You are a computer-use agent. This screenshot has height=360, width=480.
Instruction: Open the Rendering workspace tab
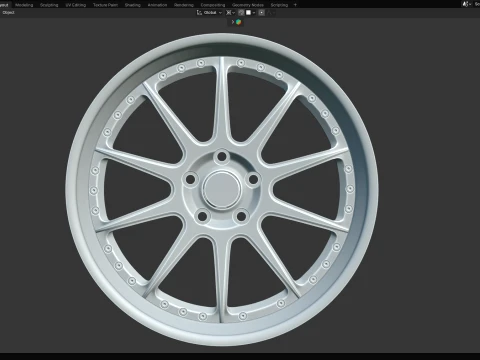pos(184,5)
